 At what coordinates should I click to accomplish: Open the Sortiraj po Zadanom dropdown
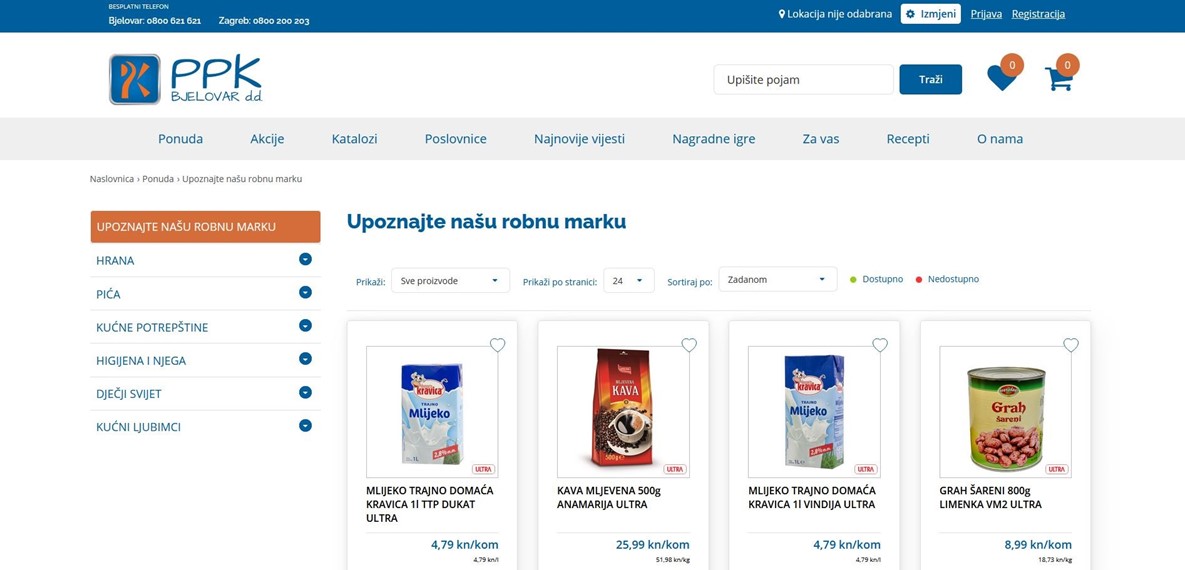(778, 279)
